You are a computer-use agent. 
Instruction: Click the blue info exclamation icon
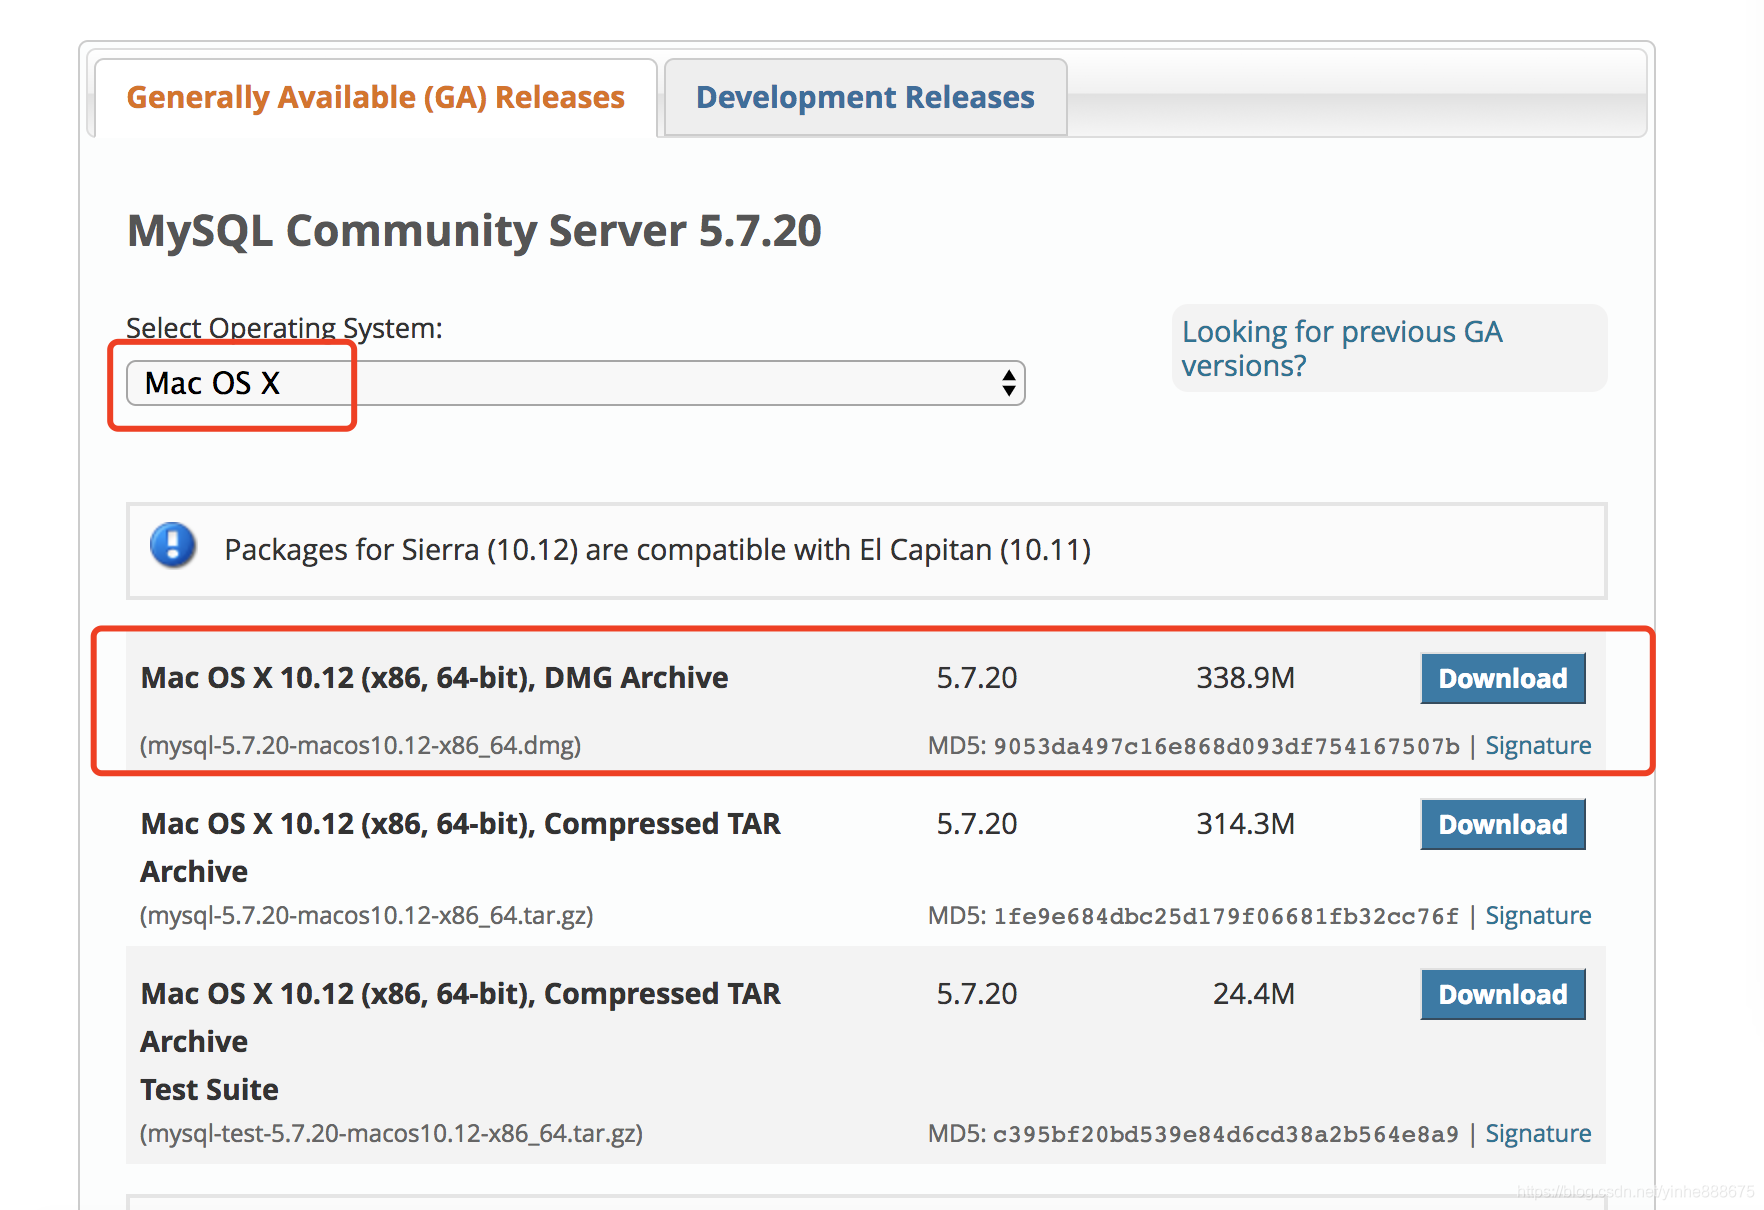(173, 546)
